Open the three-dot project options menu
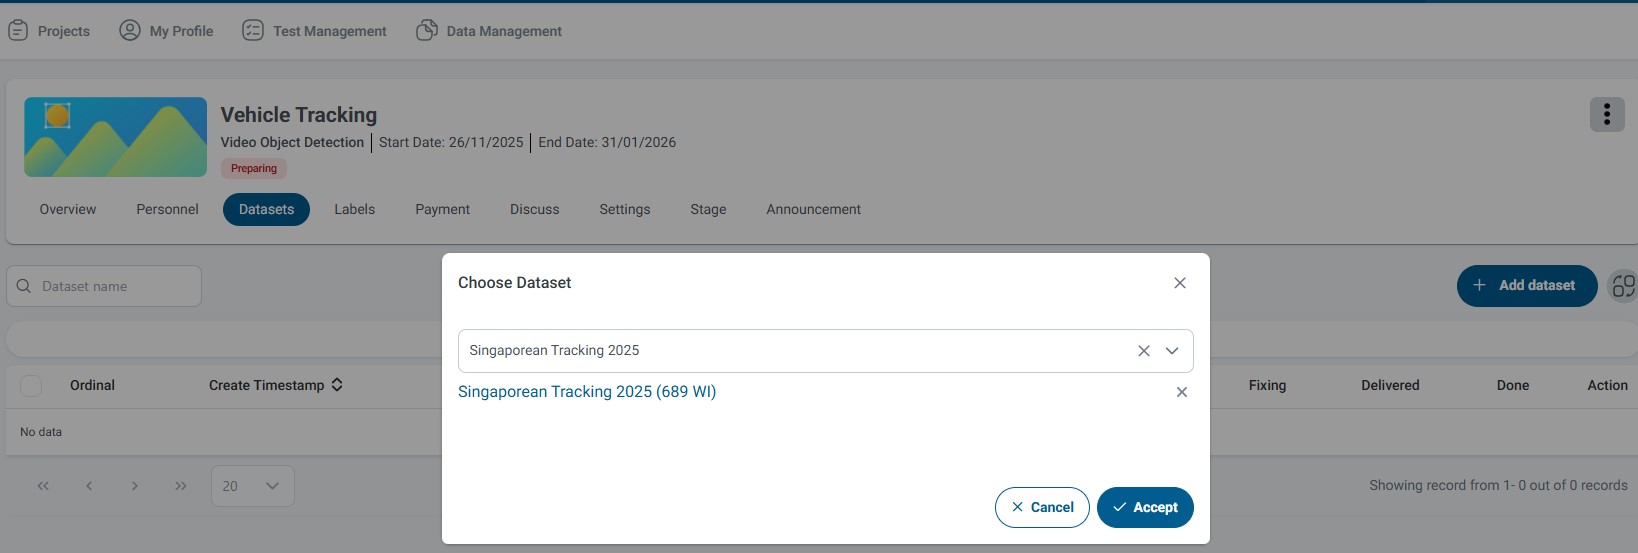 (1606, 115)
